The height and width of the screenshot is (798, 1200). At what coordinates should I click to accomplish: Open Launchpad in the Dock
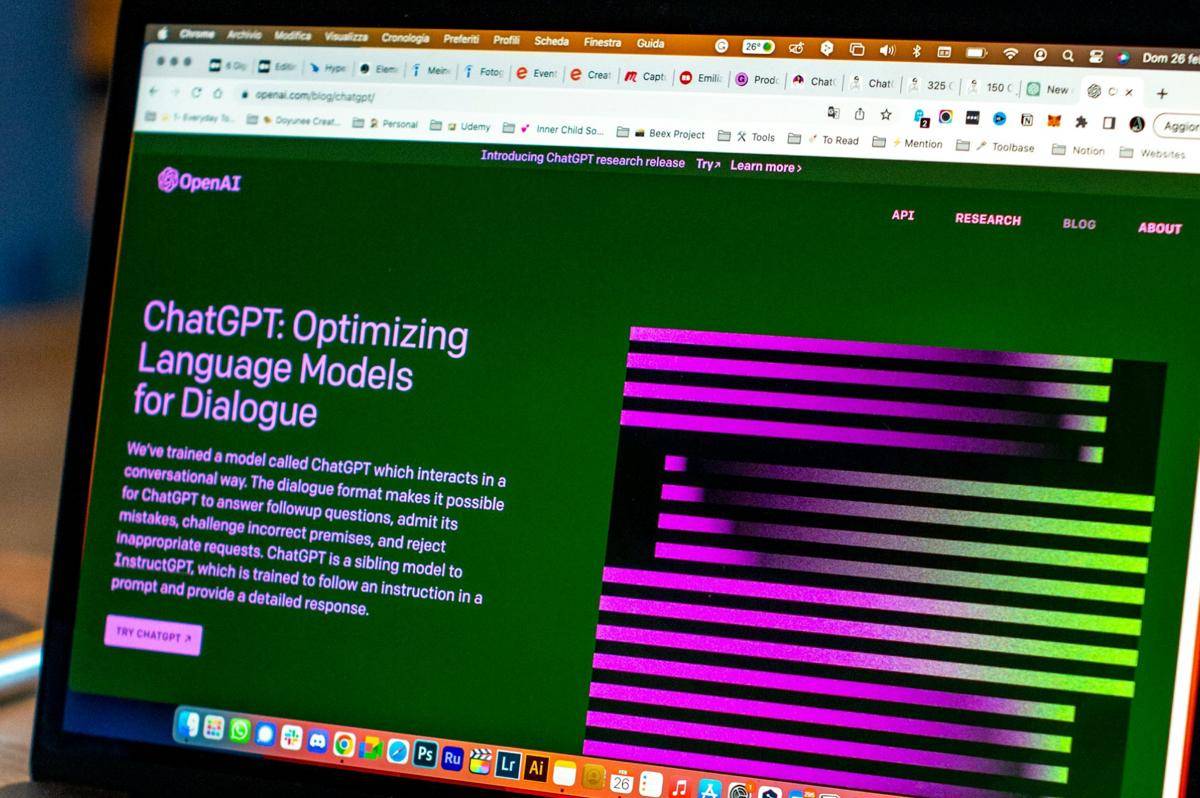click(x=214, y=727)
